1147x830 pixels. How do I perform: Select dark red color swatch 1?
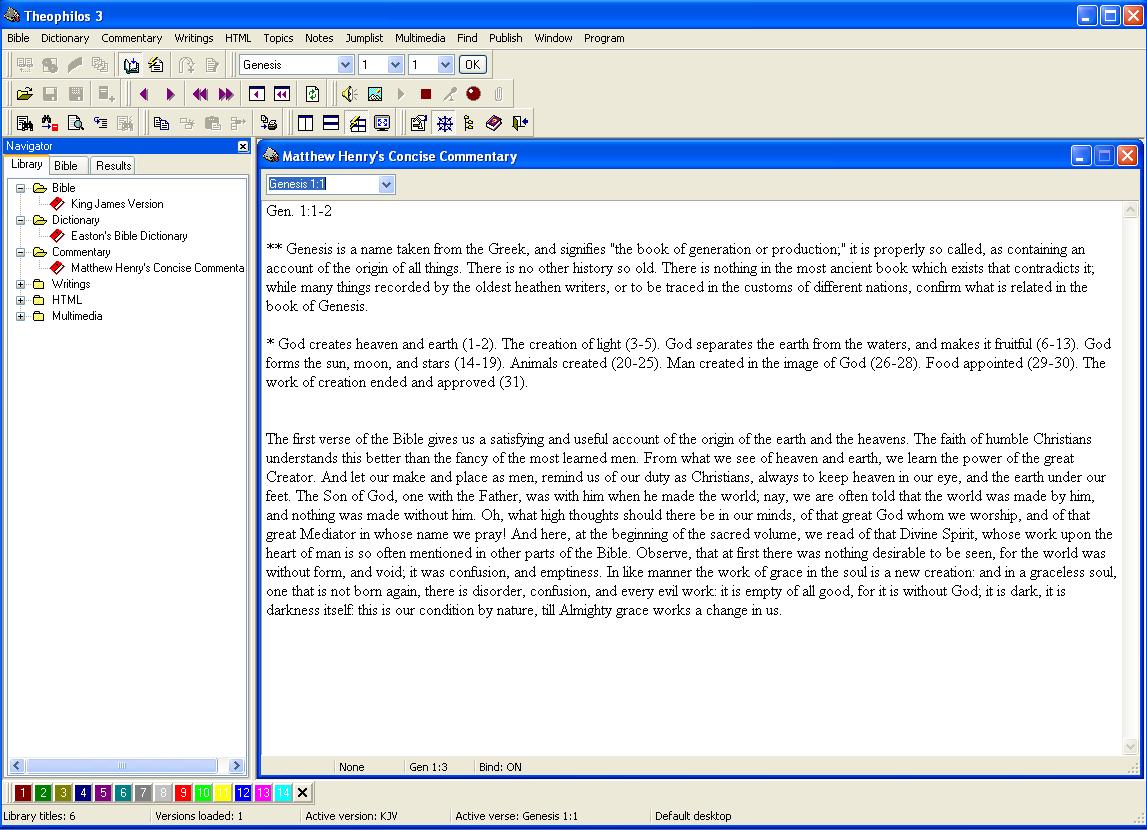coord(23,792)
